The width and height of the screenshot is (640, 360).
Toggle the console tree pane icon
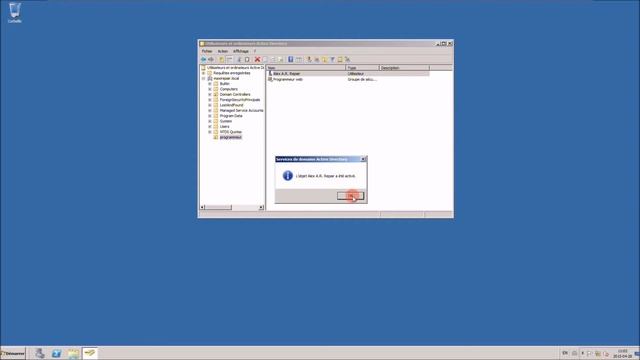click(229, 60)
